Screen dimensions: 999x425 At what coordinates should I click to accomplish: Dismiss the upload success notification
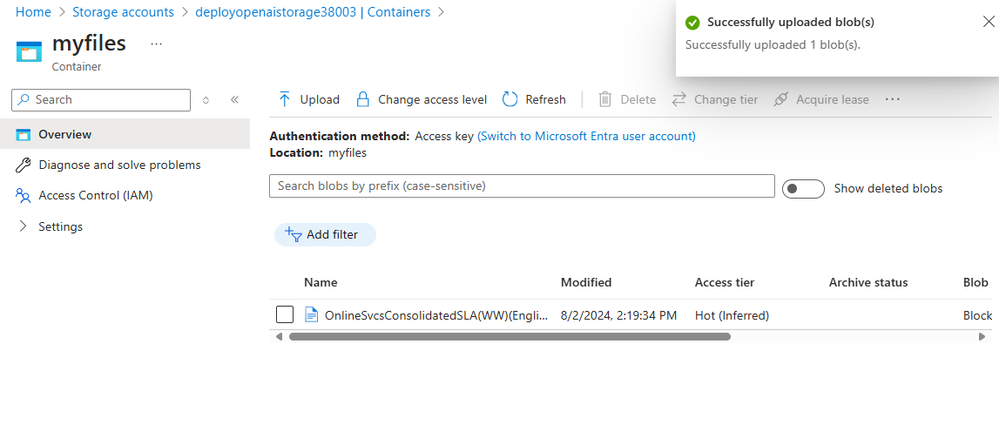pyautogui.click(x=988, y=22)
